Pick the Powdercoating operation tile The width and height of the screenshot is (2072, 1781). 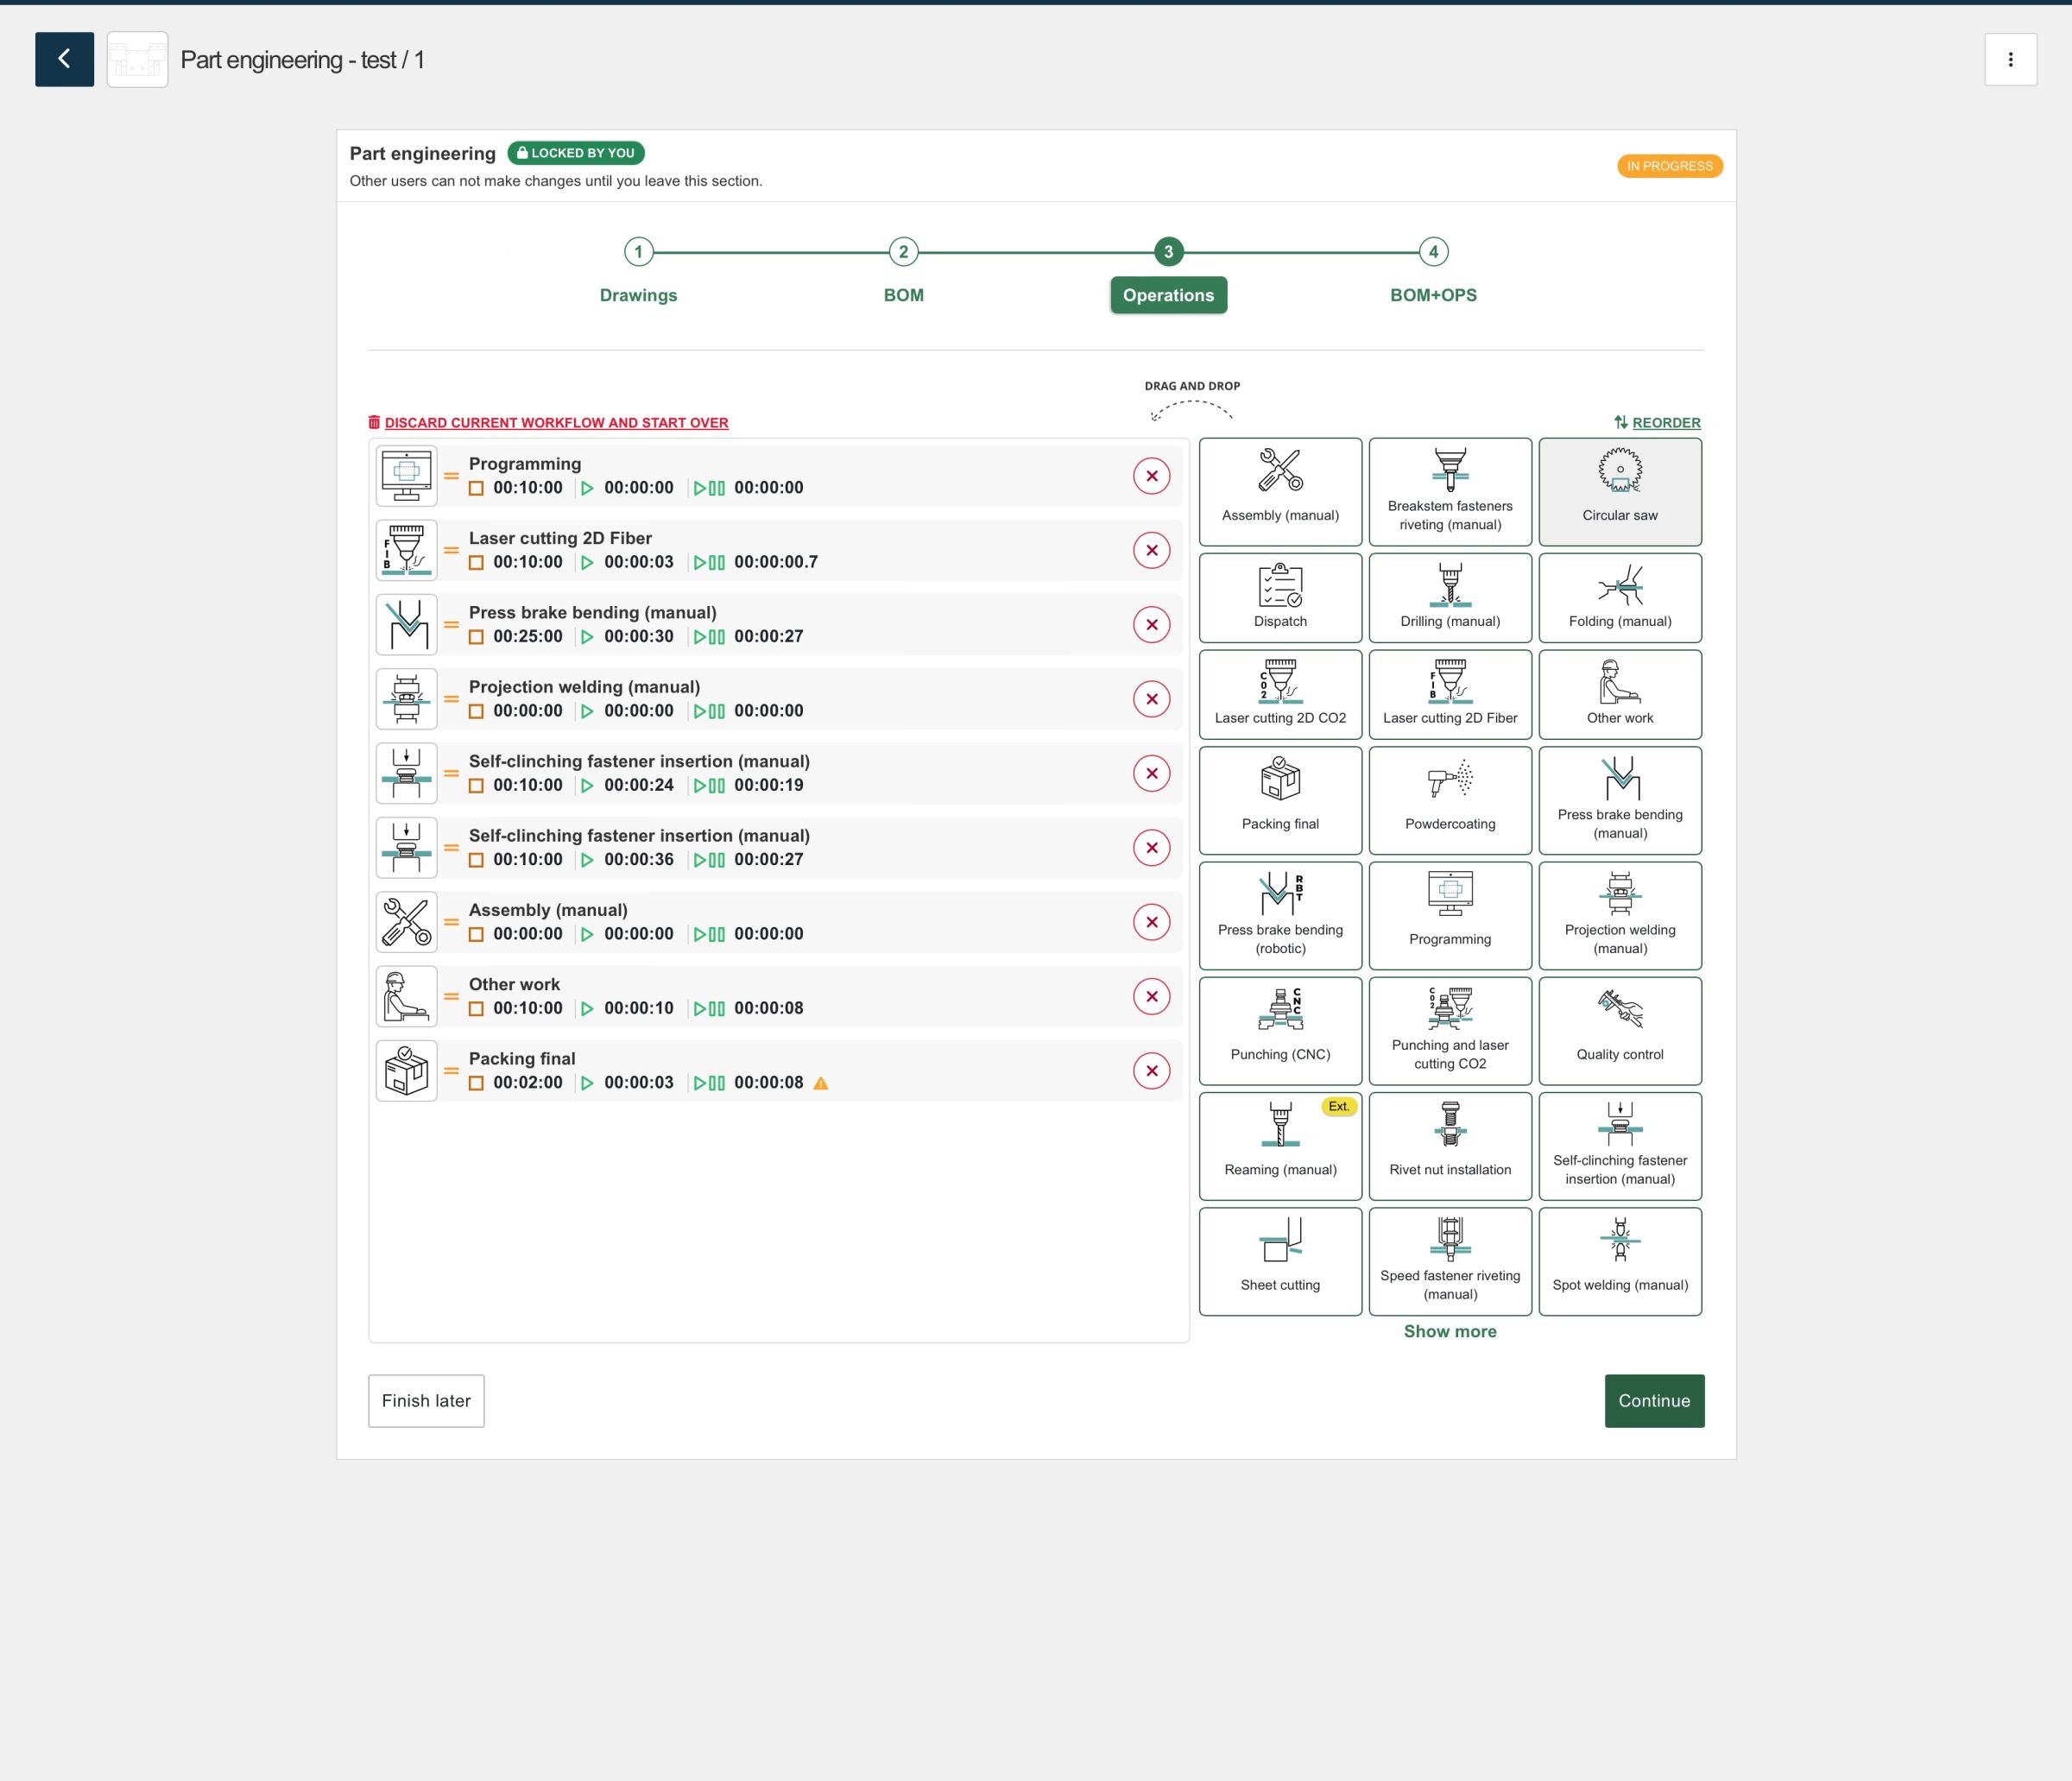[1449, 799]
